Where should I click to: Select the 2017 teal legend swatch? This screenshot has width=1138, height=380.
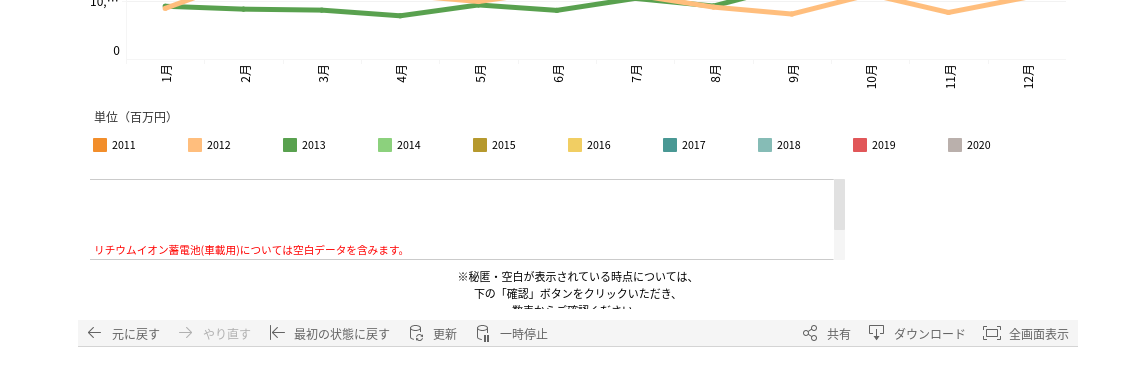pos(670,145)
